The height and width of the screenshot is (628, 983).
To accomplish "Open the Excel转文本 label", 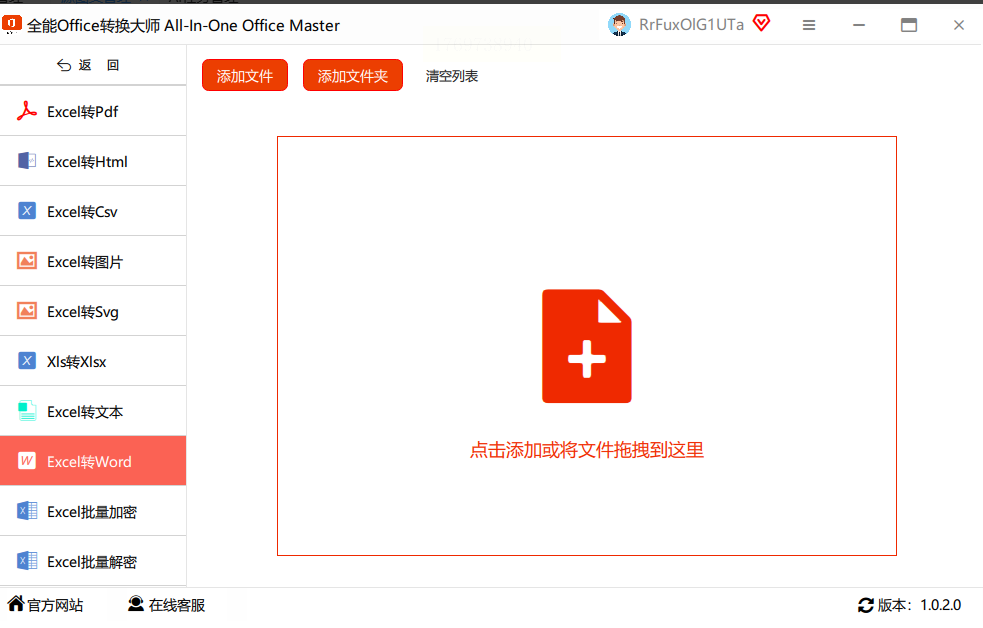I will click(85, 412).
